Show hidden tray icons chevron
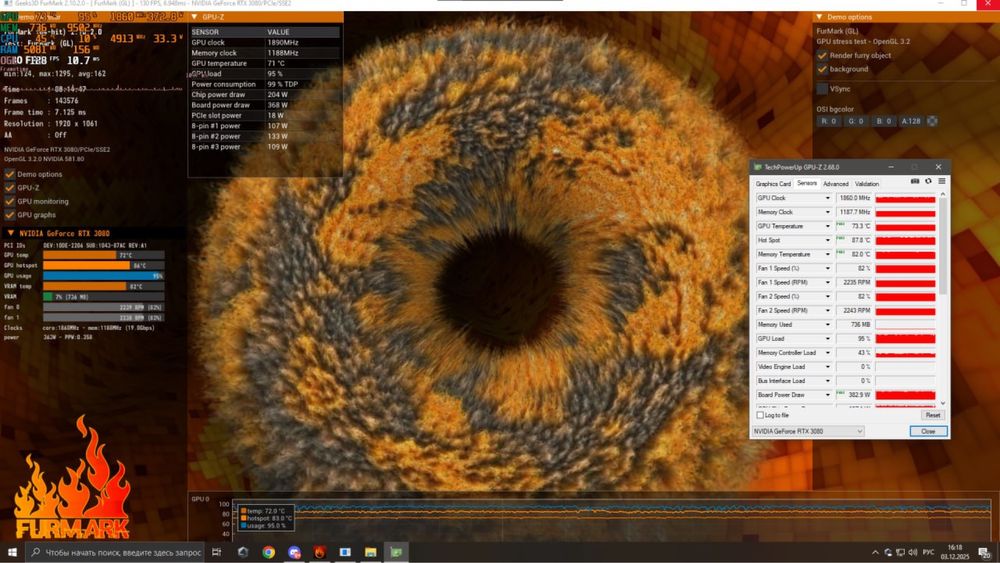The image size is (1000, 563). 875,552
